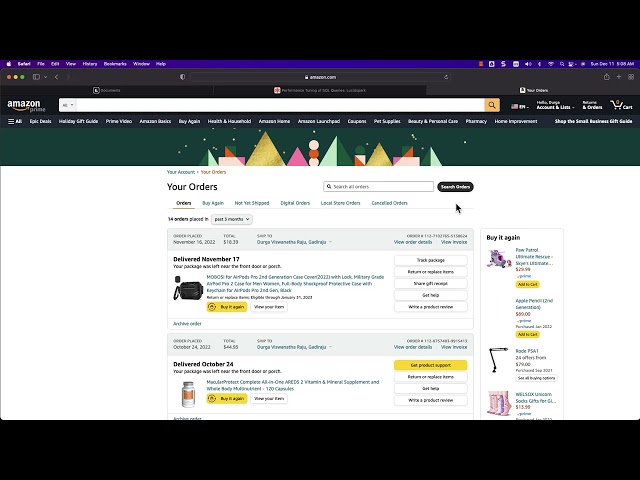Viewport: 640px width, 480px height.
Task: Go back with Safari's back arrow
Action: click(x=56, y=77)
